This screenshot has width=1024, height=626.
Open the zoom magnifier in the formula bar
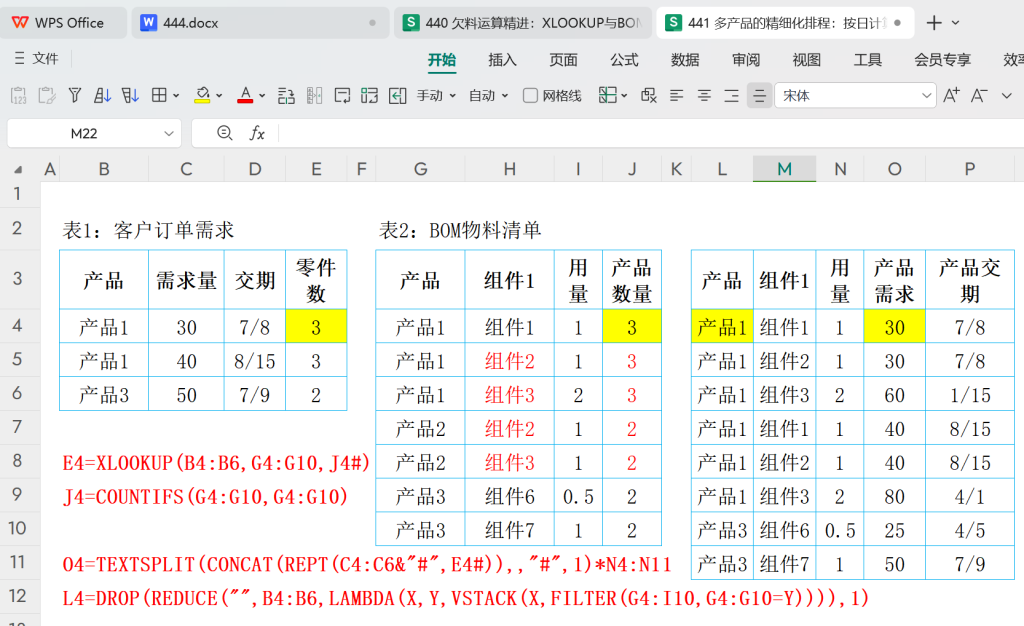click(225, 133)
